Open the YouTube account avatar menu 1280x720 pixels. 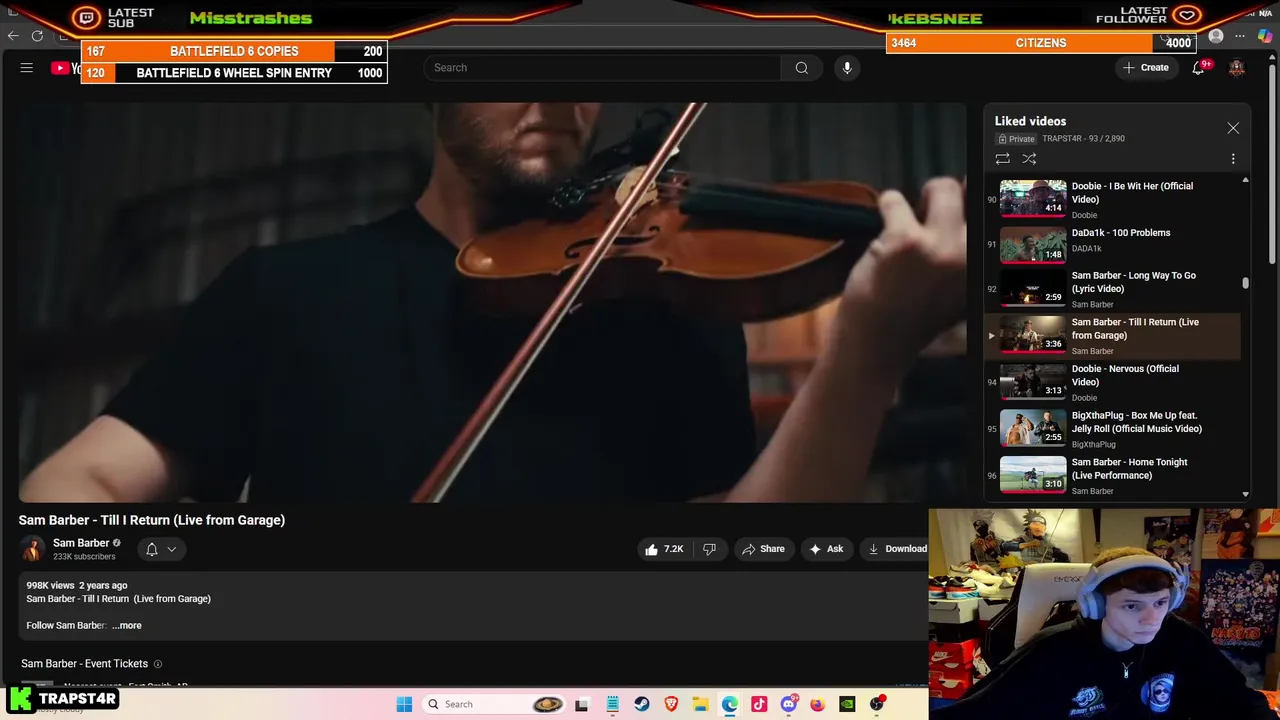pos(1237,68)
